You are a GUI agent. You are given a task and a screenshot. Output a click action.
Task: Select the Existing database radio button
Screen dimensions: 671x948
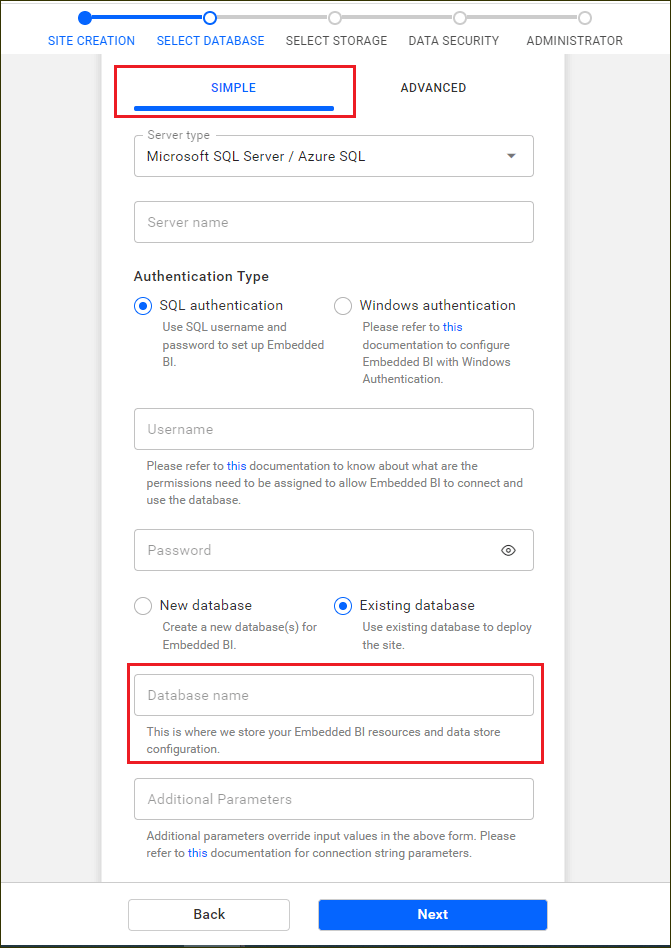coord(343,605)
